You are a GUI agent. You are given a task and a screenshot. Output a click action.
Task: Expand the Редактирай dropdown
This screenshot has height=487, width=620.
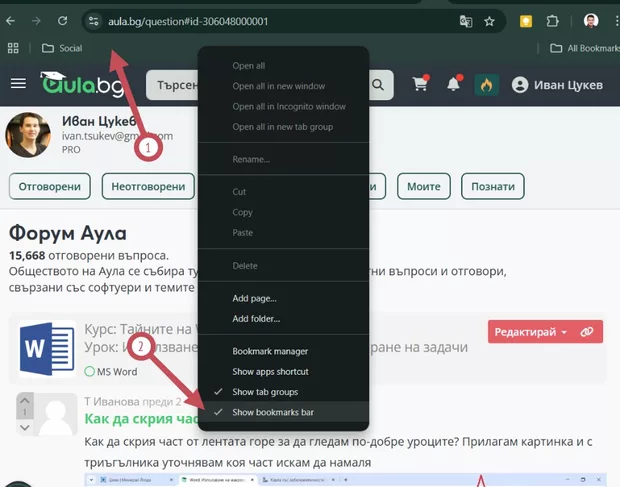tap(531, 332)
